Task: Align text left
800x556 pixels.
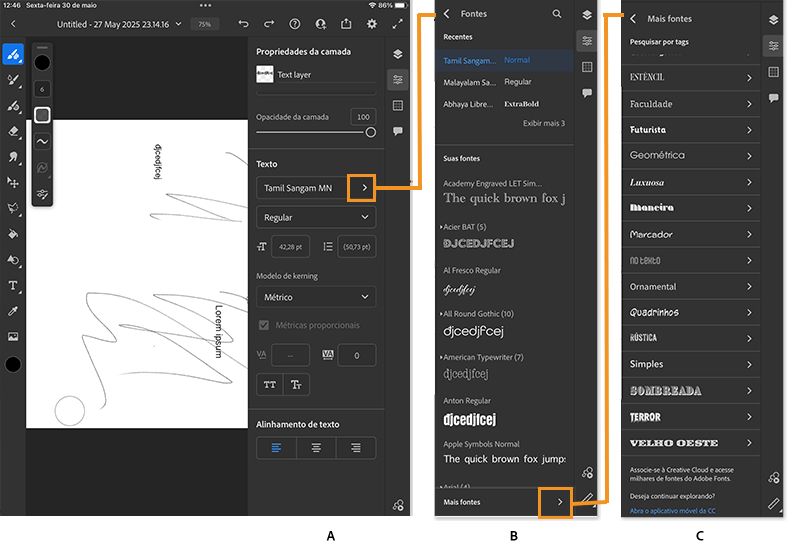Action: [x=276, y=448]
